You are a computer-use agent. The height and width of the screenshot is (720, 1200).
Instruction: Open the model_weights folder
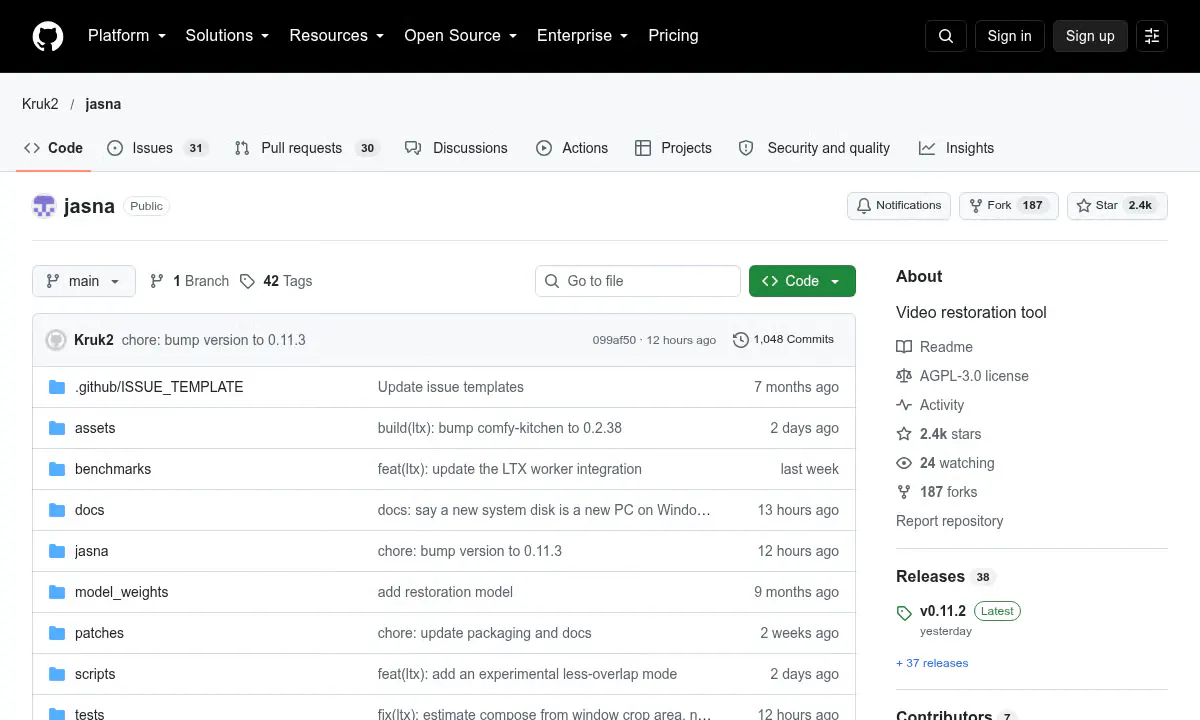(122, 592)
